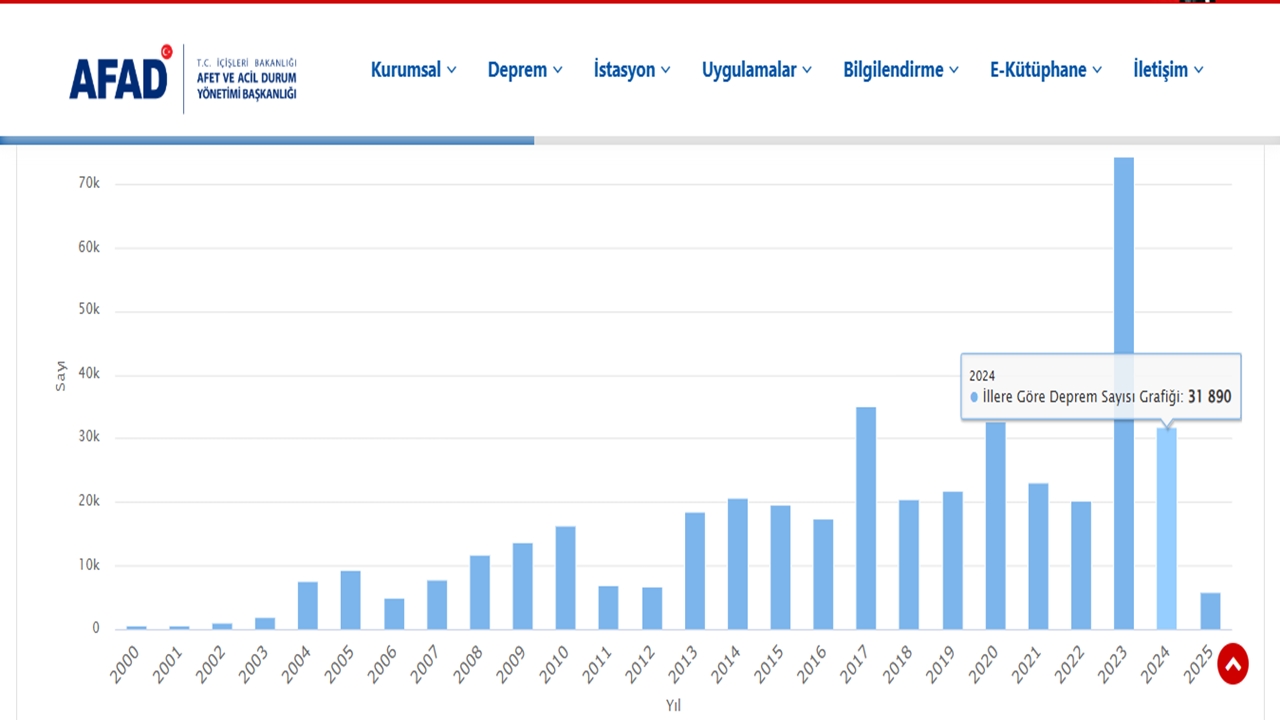
Task: Click the y-axis label 70k
Action: point(89,184)
